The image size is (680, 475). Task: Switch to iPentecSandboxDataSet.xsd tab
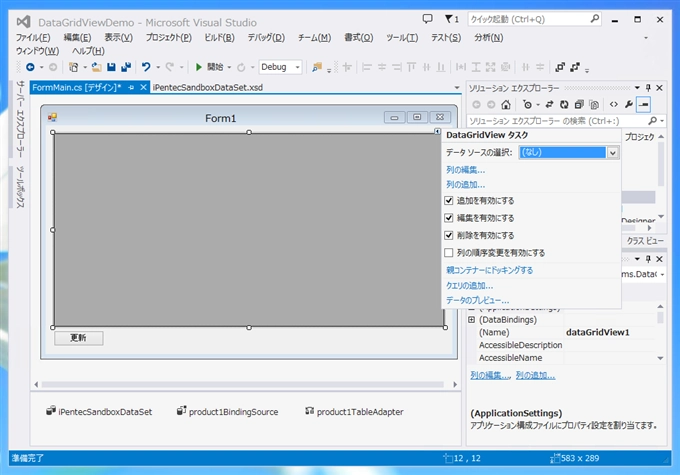pyautogui.click(x=209, y=87)
